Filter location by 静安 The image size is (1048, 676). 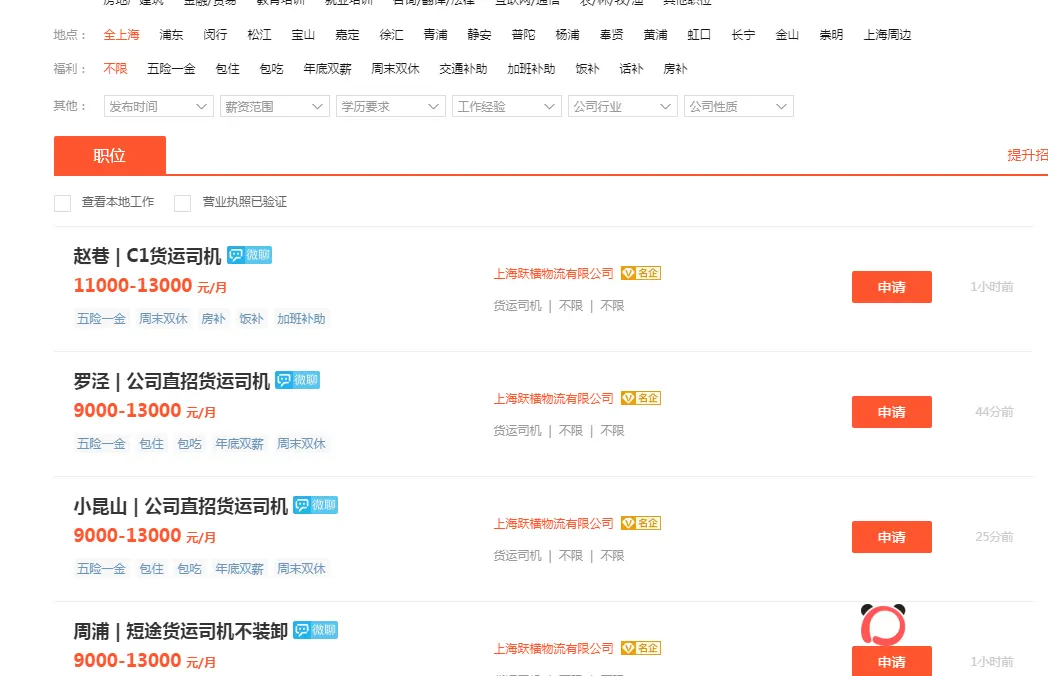[x=480, y=35]
